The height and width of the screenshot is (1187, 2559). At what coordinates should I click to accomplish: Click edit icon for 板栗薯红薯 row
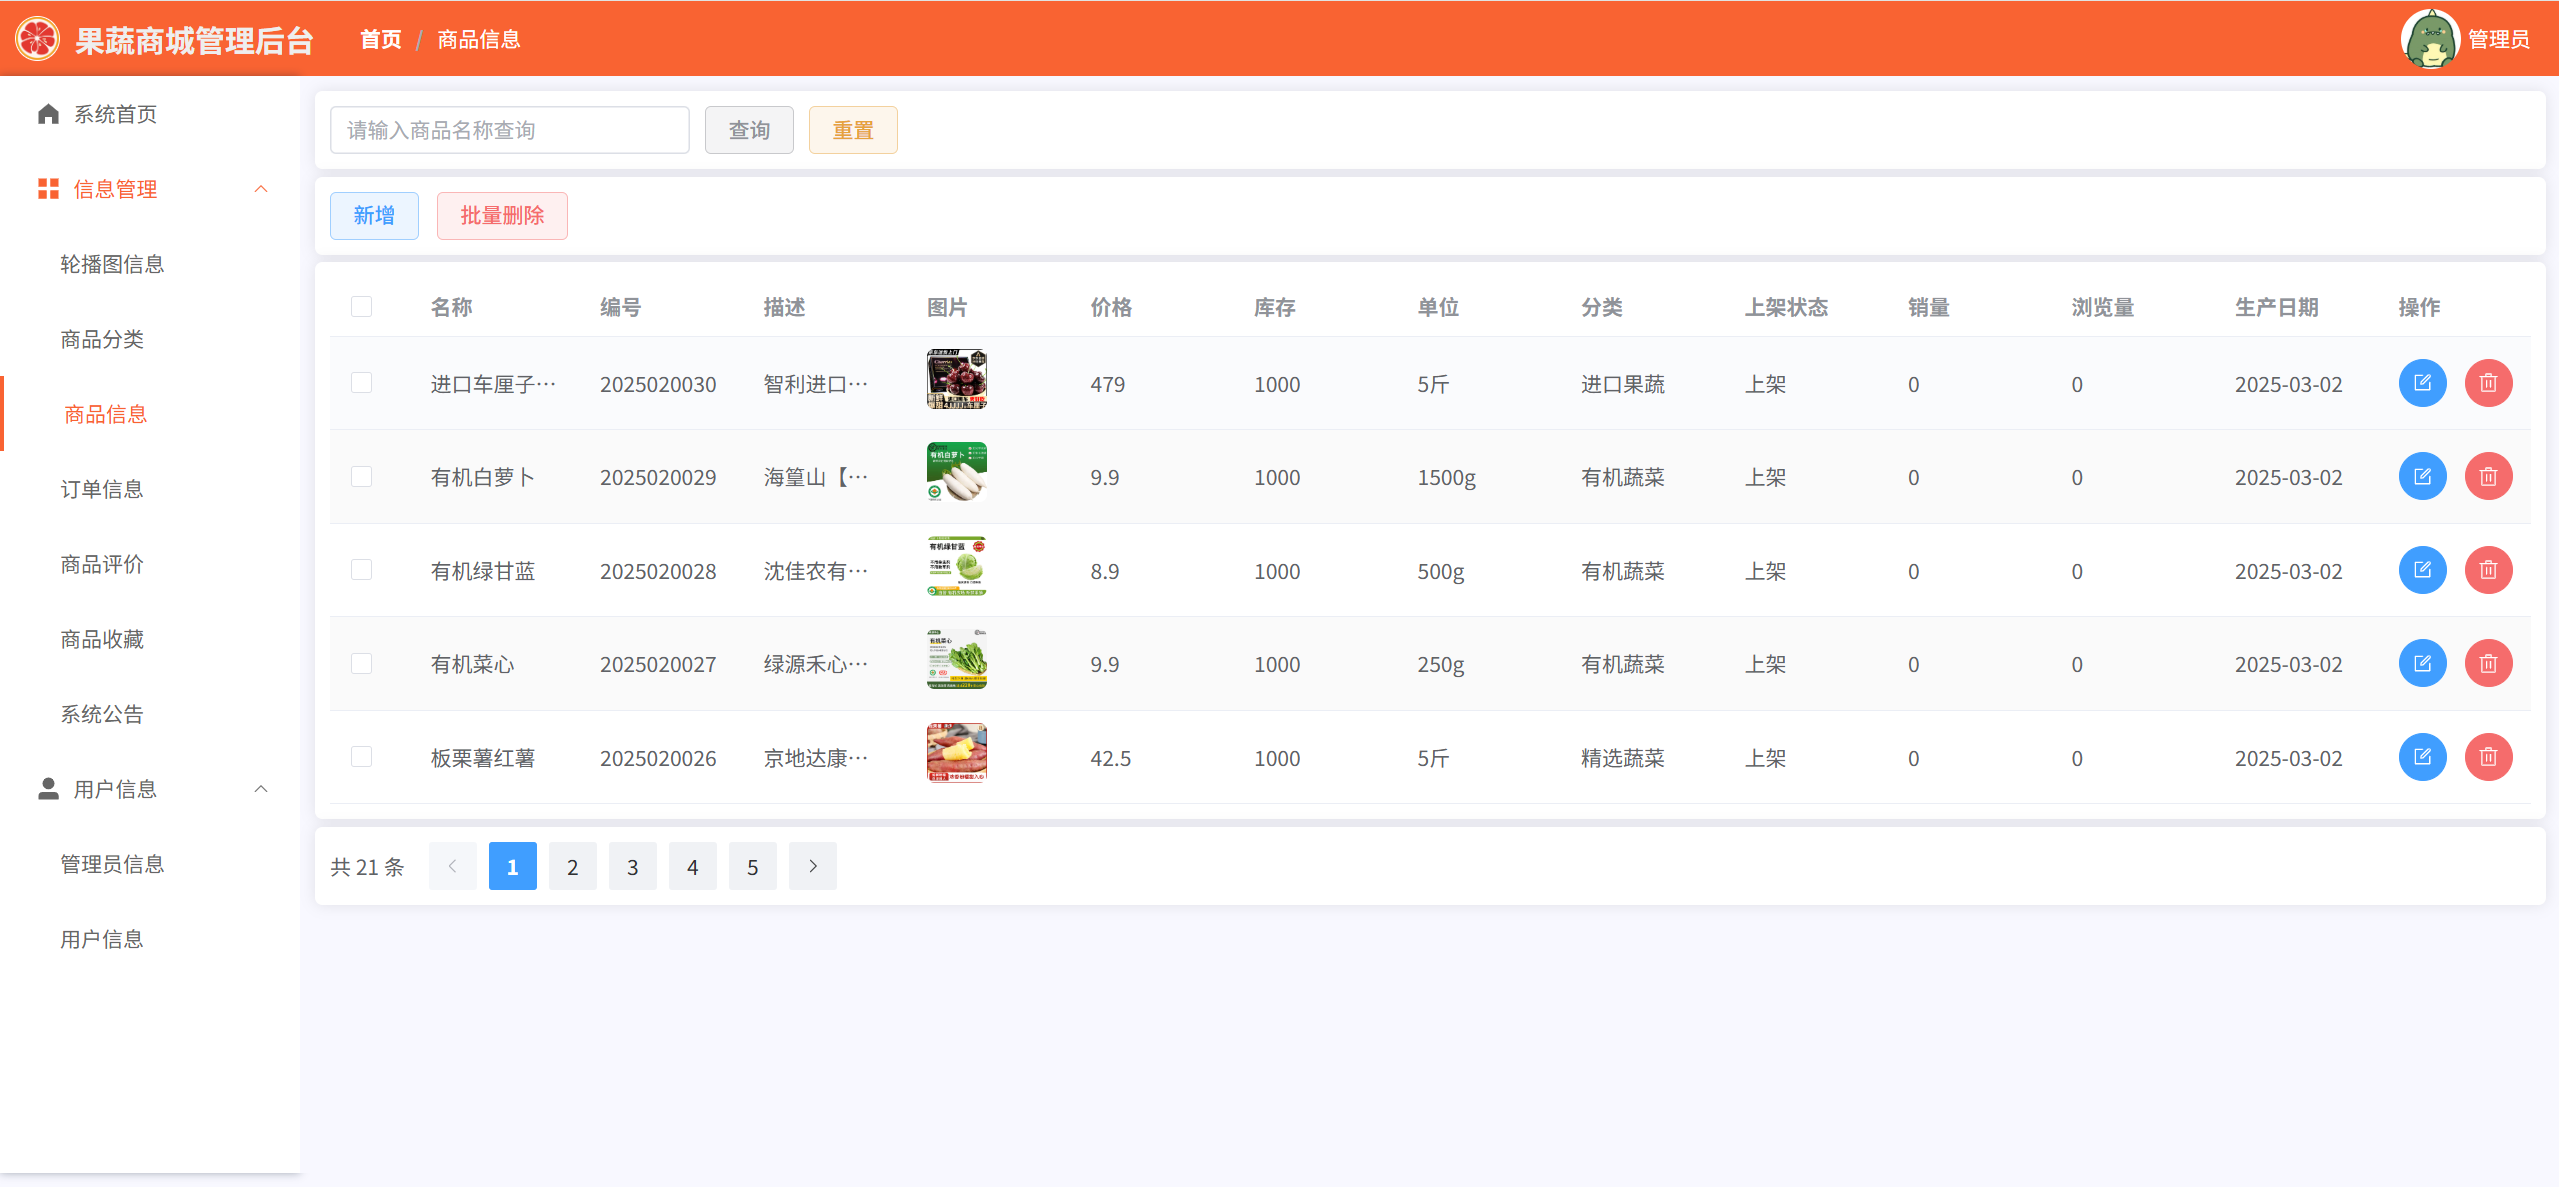point(2421,757)
